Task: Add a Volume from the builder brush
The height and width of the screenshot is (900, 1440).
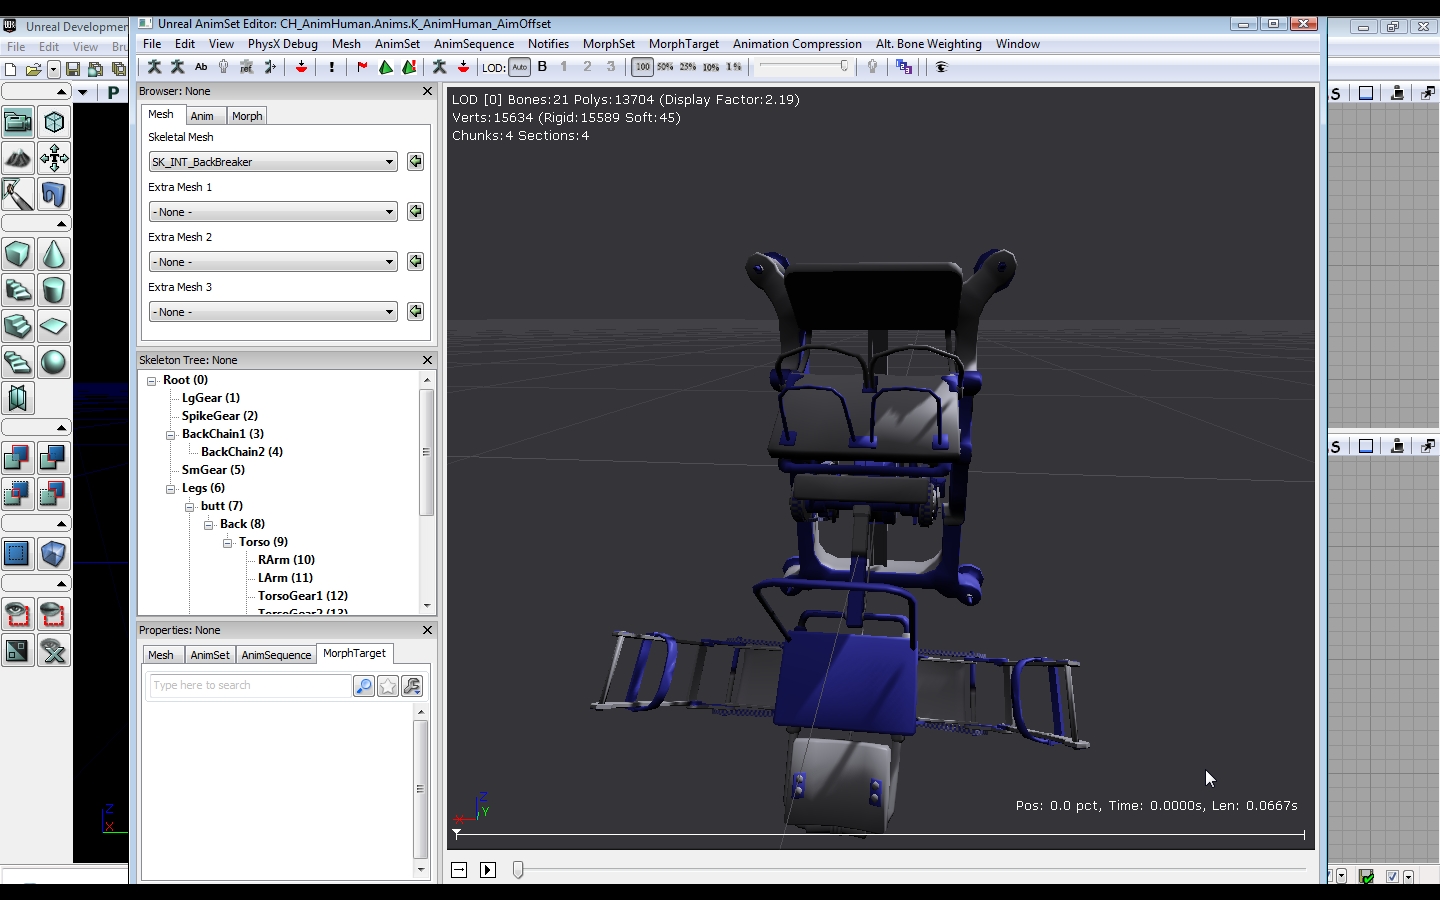Action: (54, 554)
